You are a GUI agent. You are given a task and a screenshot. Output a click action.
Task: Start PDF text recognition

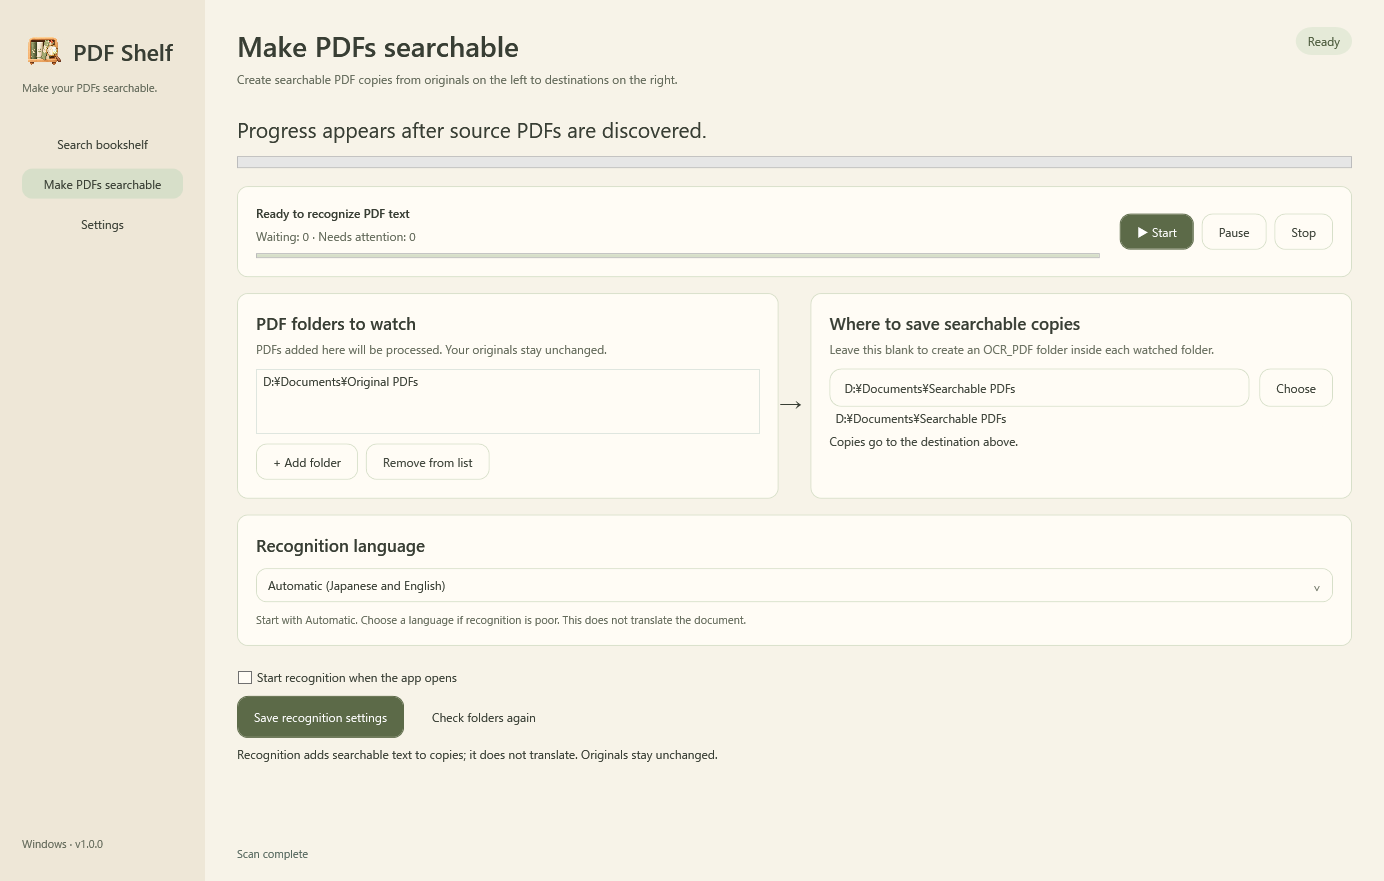coord(1156,232)
